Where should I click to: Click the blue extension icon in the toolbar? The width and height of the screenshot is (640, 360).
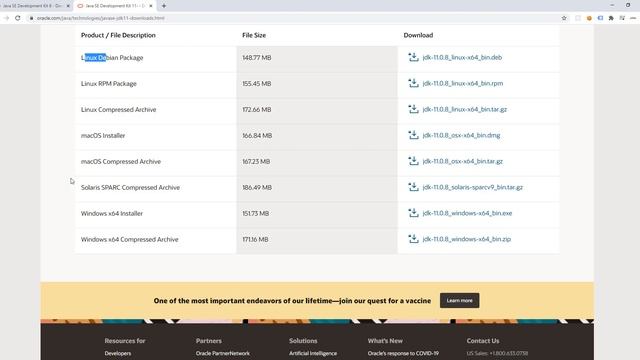(600, 18)
